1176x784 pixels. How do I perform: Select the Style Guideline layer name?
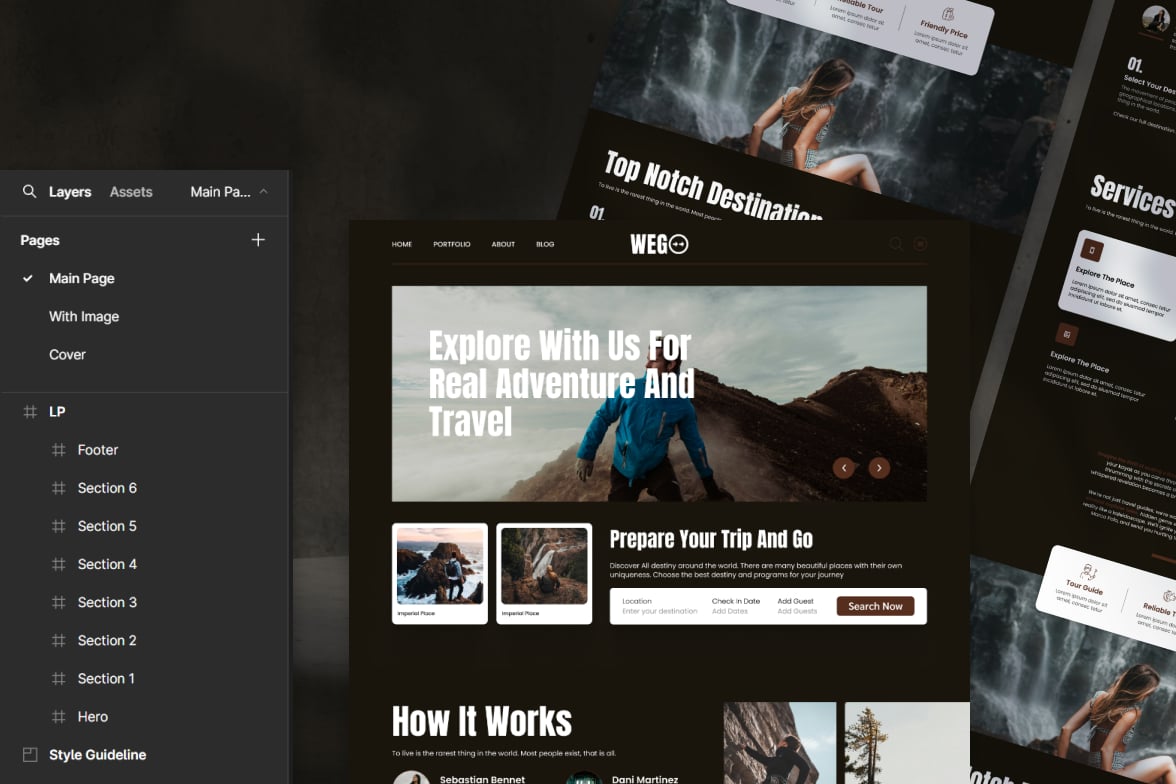(98, 755)
